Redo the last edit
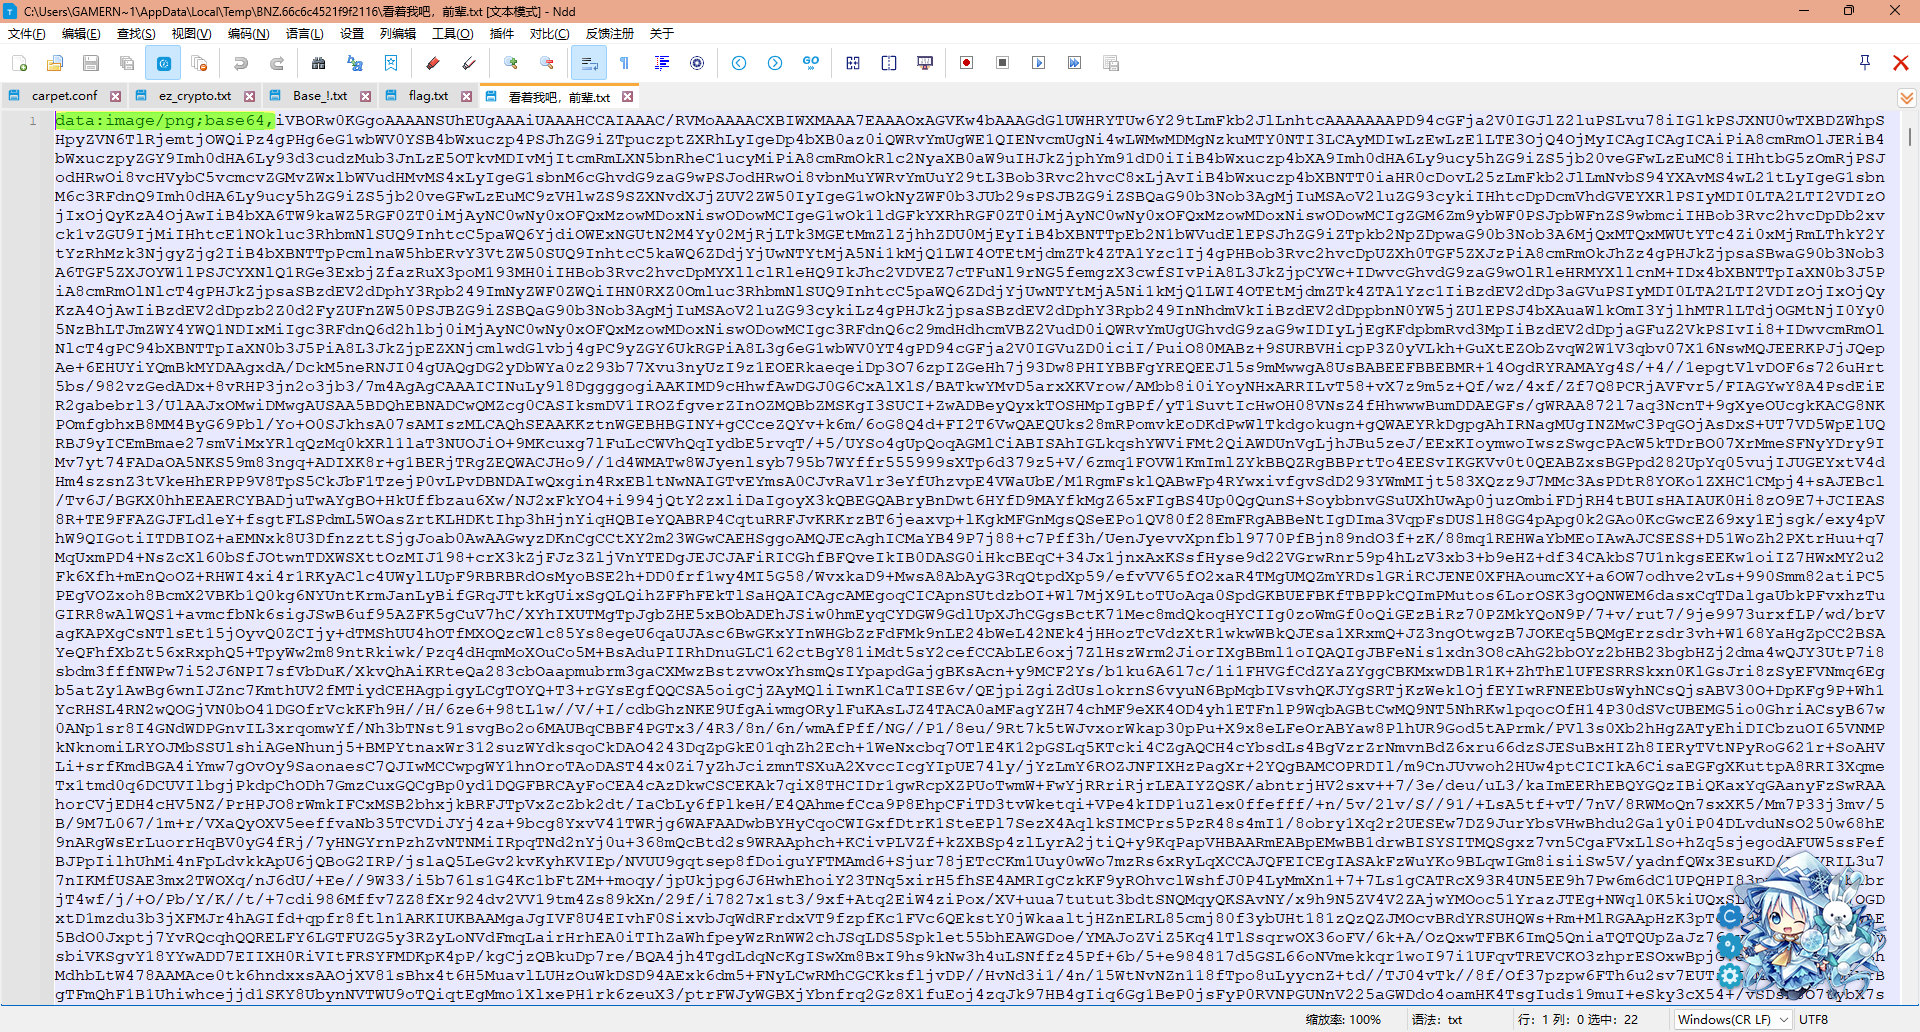This screenshot has width=1920, height=1032. [x=277, y=62]
